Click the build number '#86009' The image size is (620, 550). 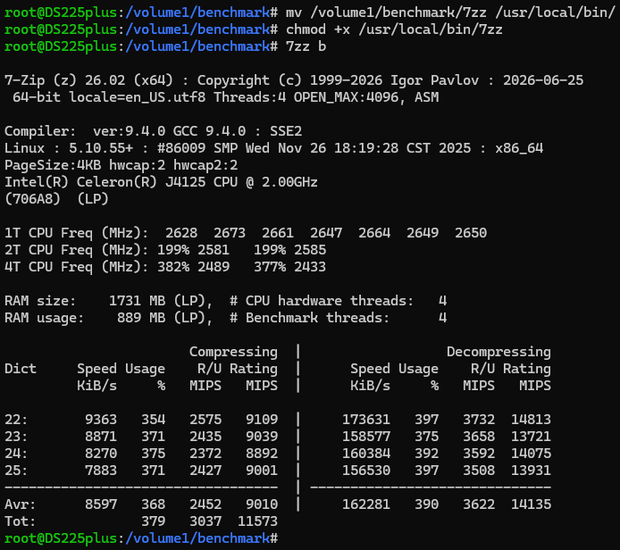[x=181, y=148]
